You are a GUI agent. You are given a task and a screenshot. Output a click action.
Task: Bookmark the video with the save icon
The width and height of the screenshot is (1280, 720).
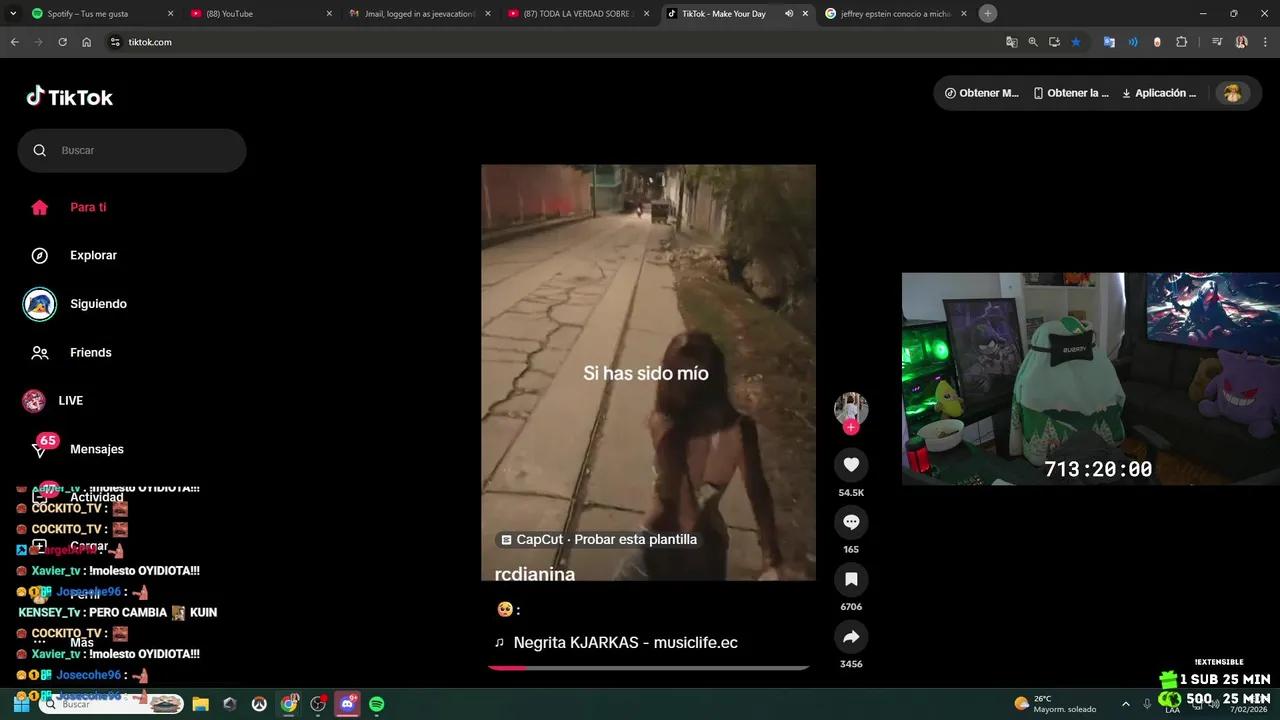click(x=851, y=579)
